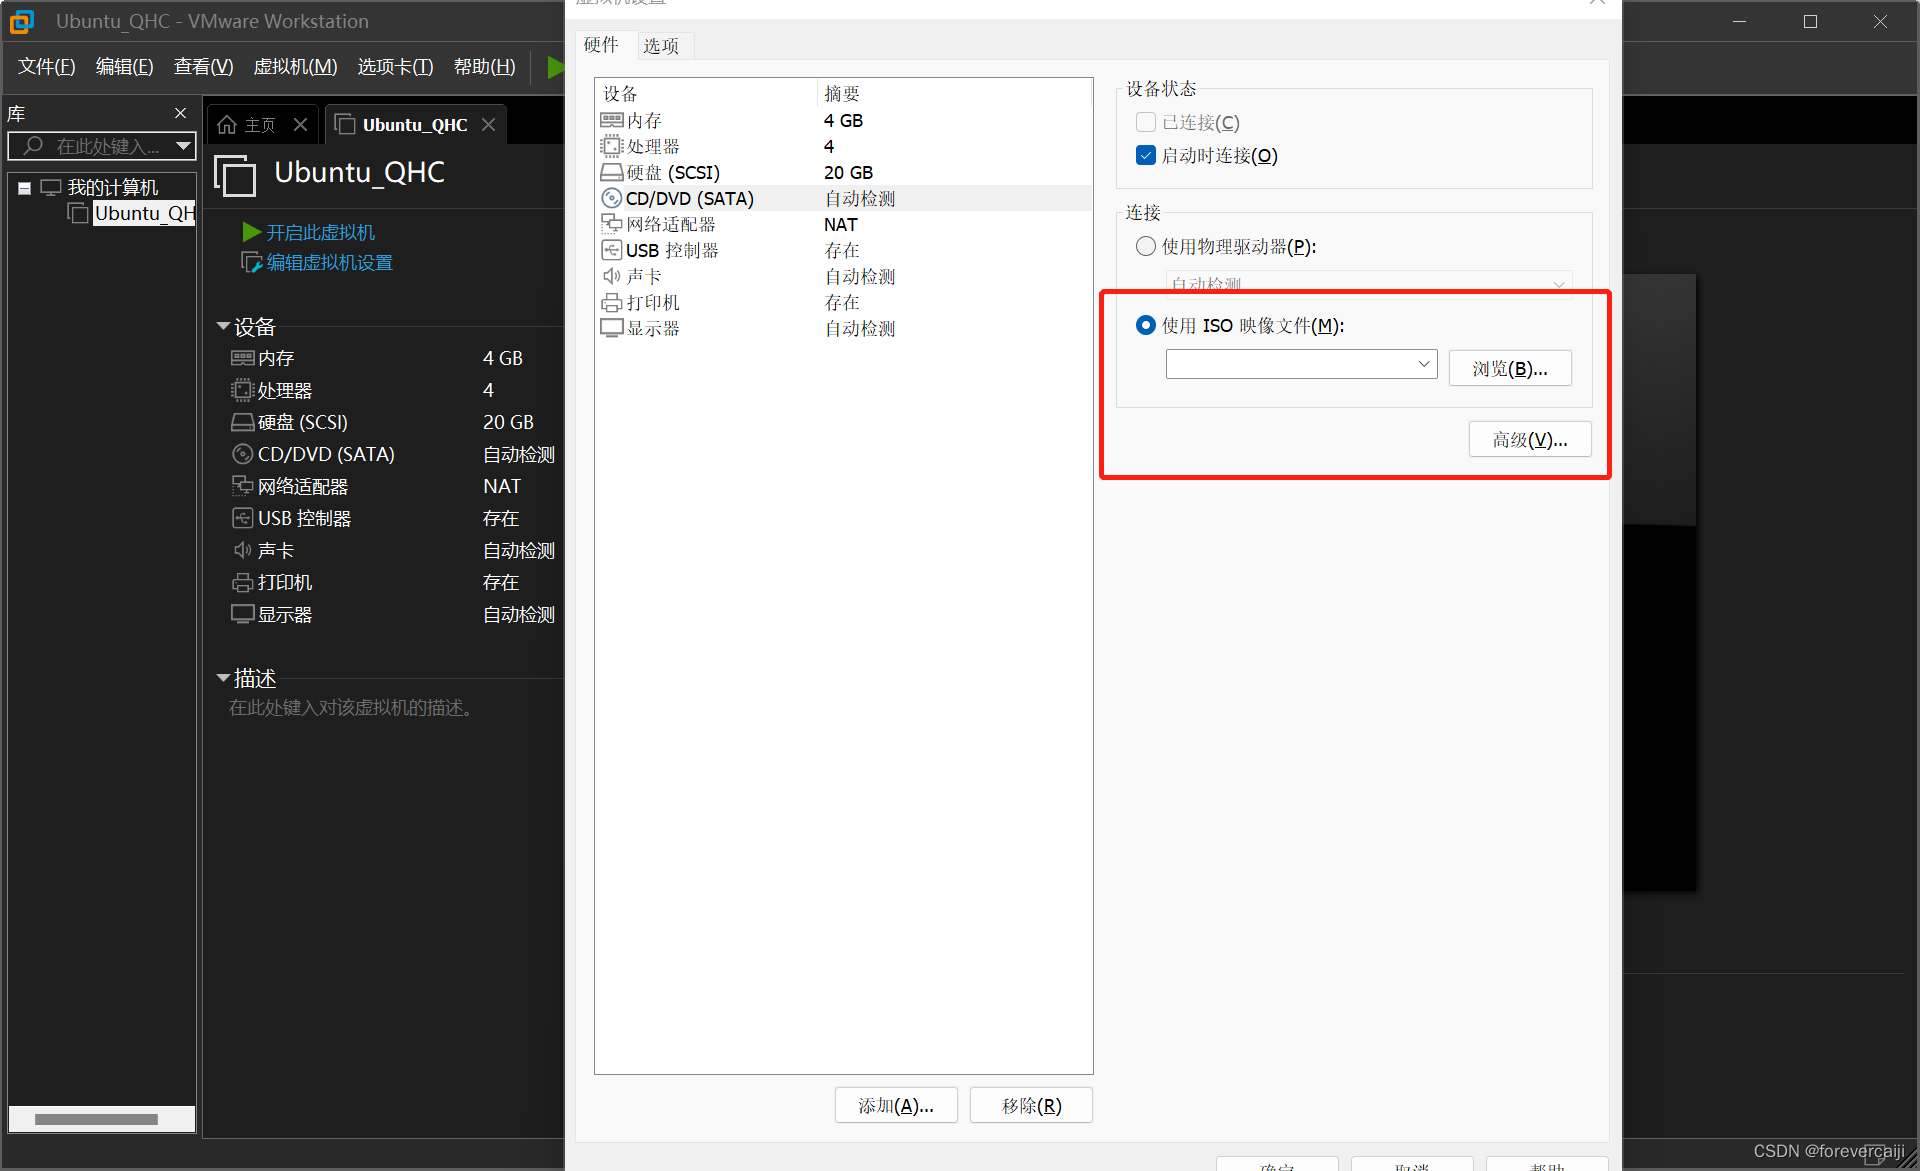Select the hard disk (SCSI) device entry
This screenshot has width=1920, height=1171.
pyautogui.click(x=672, y=173)
